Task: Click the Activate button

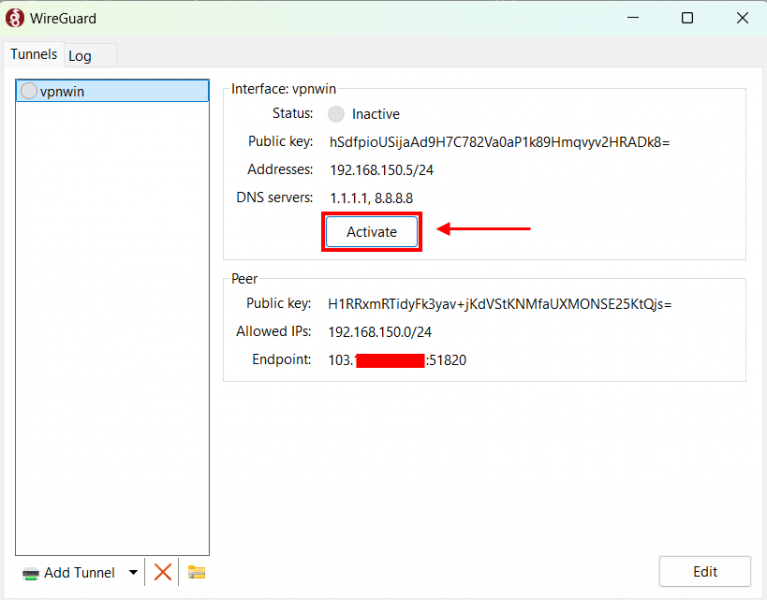Action: point(372,232)
